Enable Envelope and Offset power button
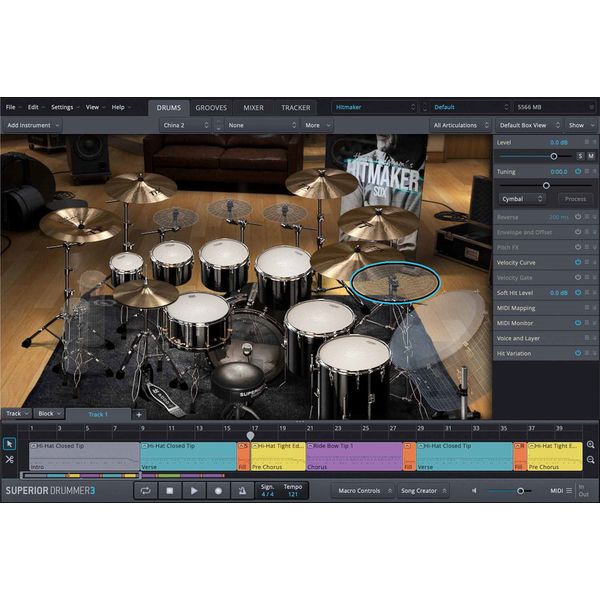This screenshot has width=600, height=600. click(x=578, y=232)
